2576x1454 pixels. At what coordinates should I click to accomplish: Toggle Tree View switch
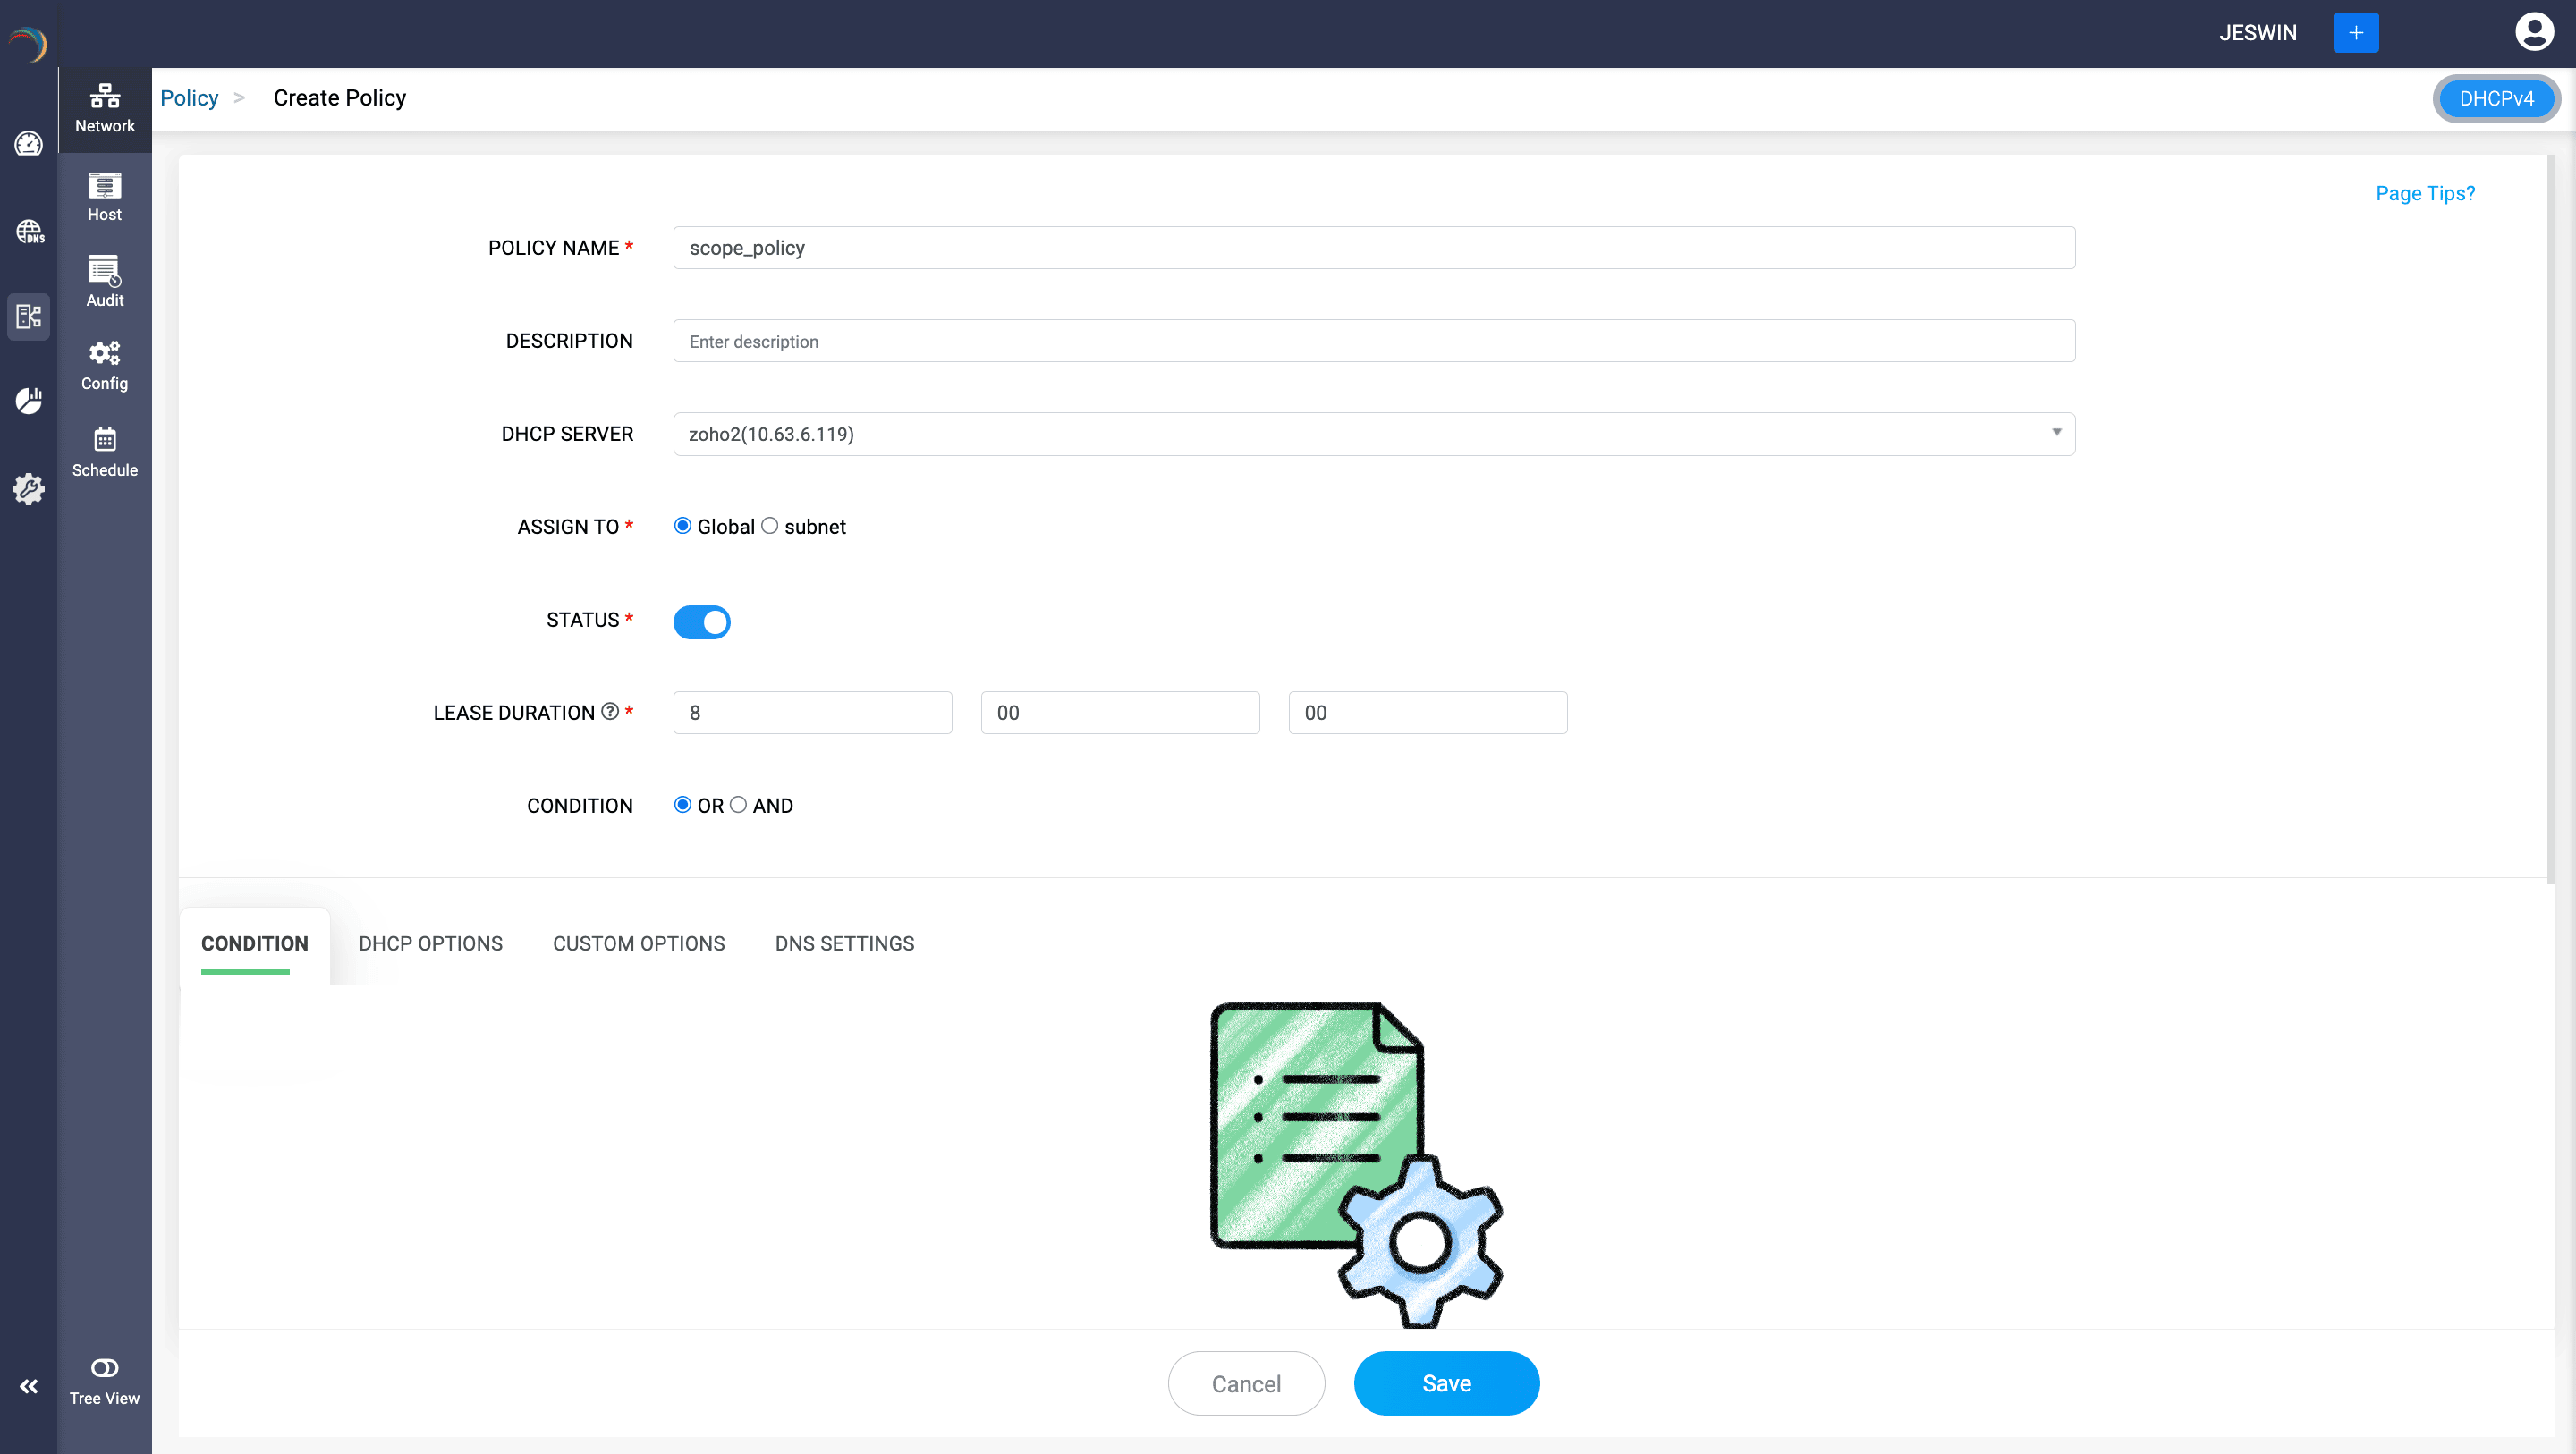104,1368
